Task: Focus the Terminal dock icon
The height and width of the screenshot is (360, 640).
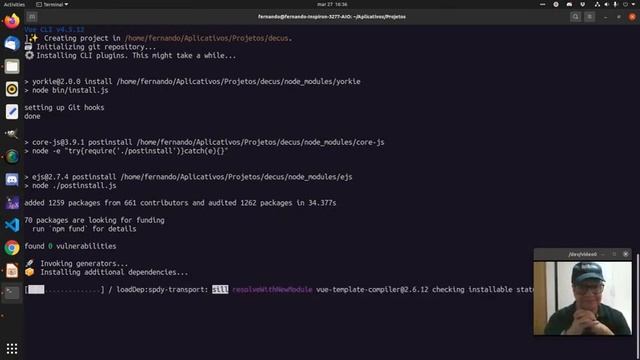Action: pos(12,293)
